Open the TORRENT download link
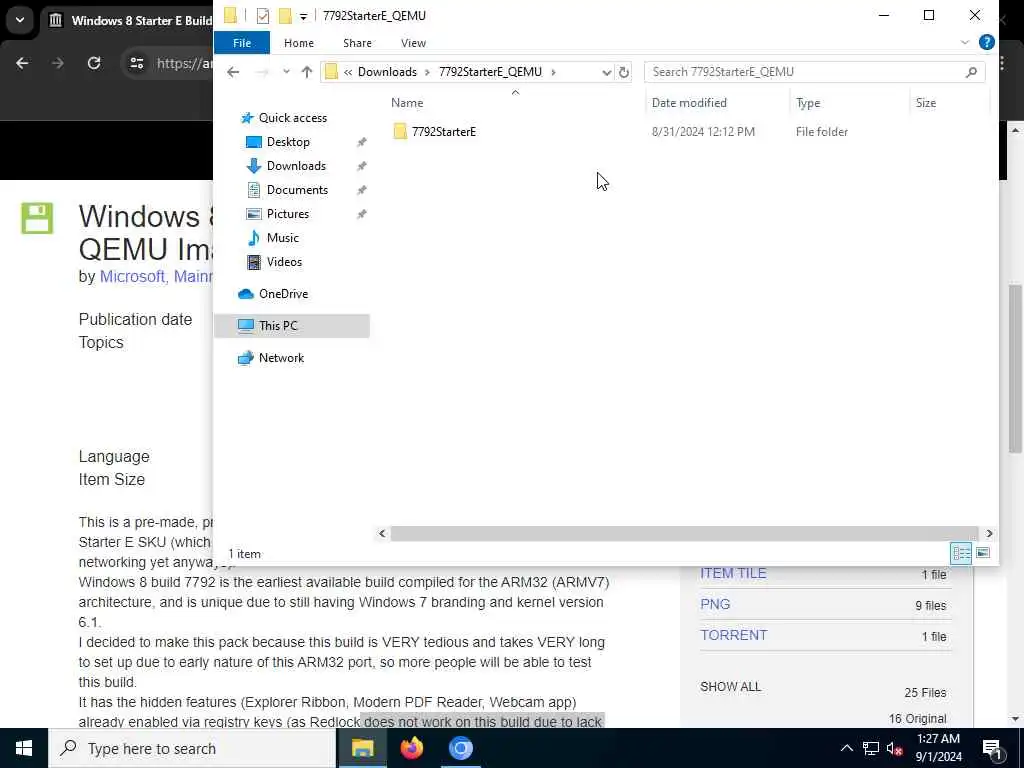The image size is (1024, 768). click(733, 635)
